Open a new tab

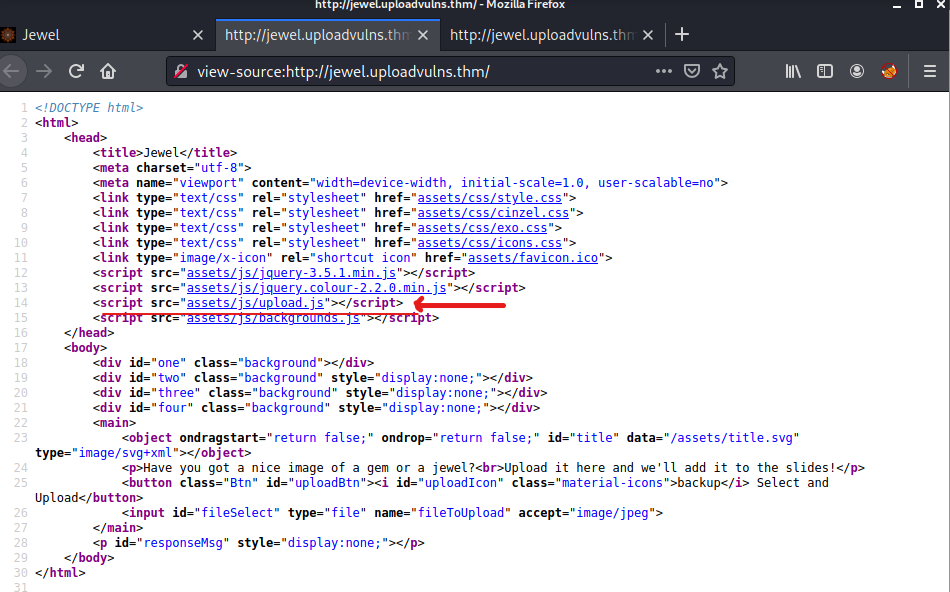pos(682,35)
